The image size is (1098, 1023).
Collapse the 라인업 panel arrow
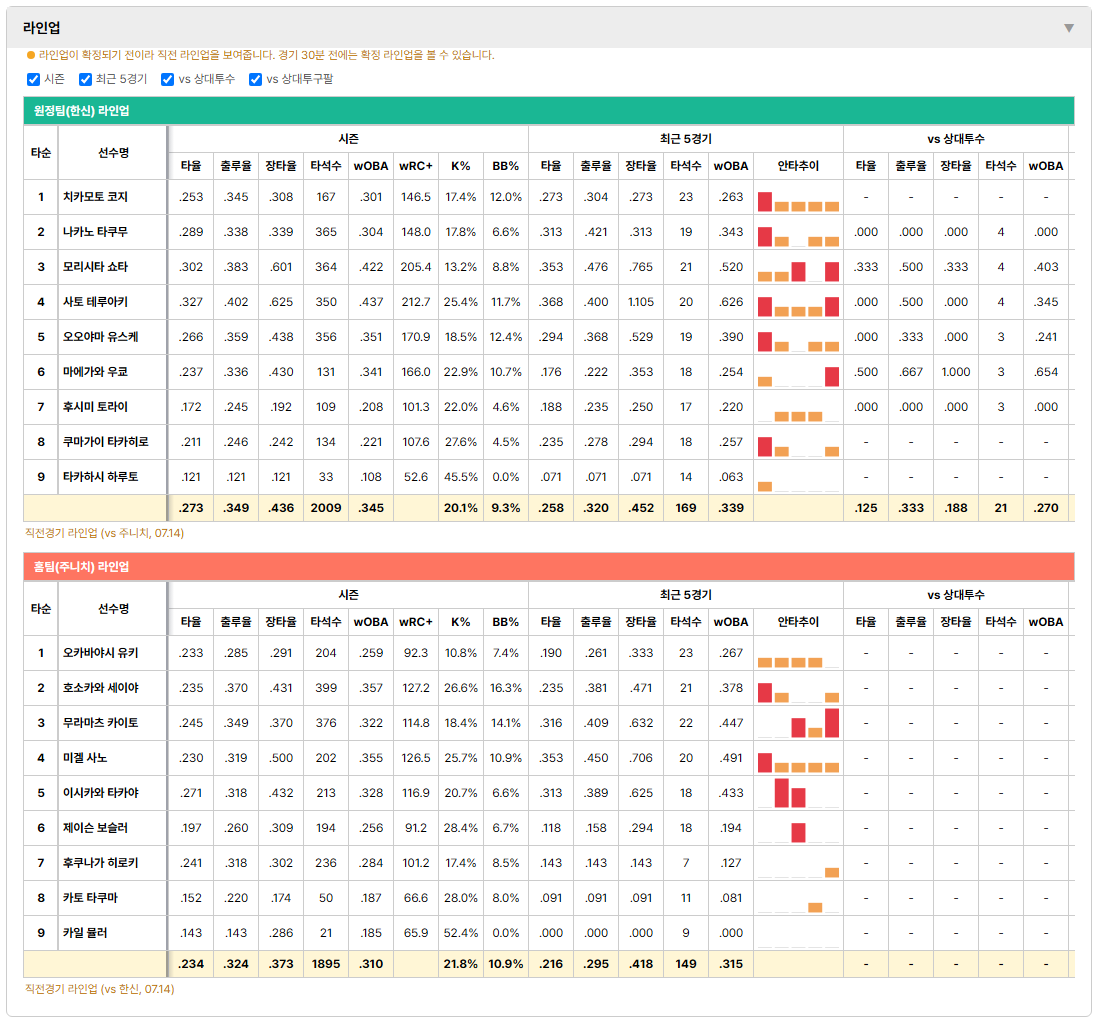pos(1069,28)
